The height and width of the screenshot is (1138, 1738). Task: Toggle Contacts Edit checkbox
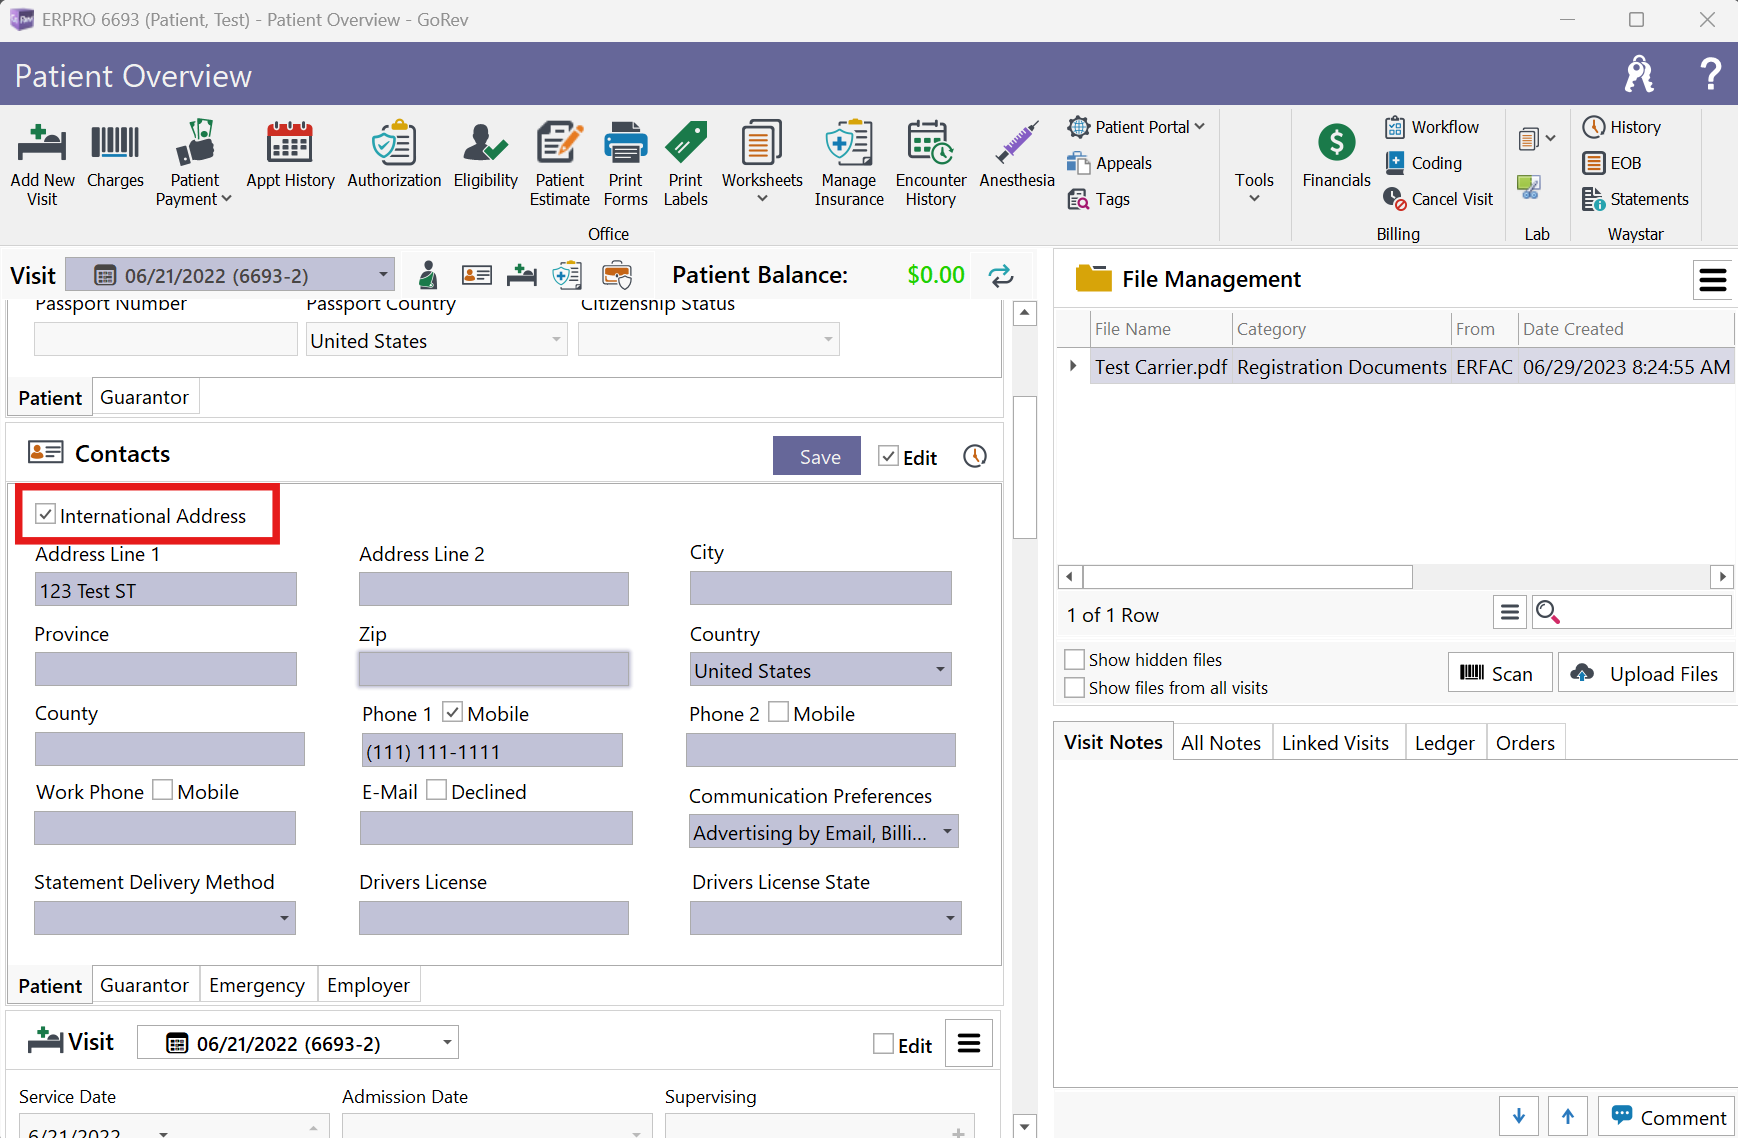click(888, 456)
